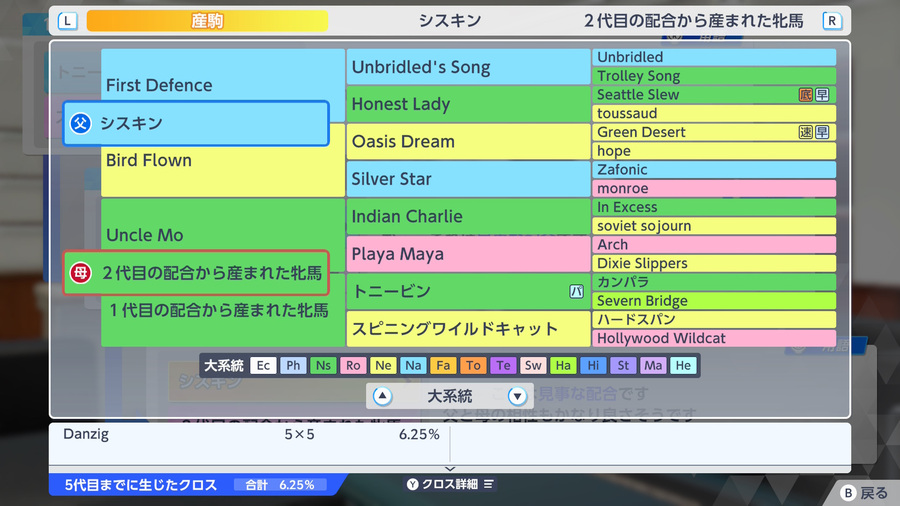Click down arrow of 大系統 selector
The height and width of the screenshot is (506, 900).
tap(517, 396)
